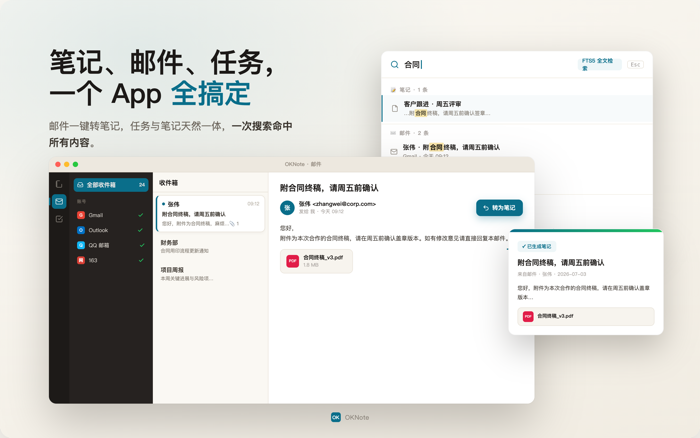The image size is (700, 438).
Task: Click the OKNote · 邮件 window title
Action: [x=303, y=164]
